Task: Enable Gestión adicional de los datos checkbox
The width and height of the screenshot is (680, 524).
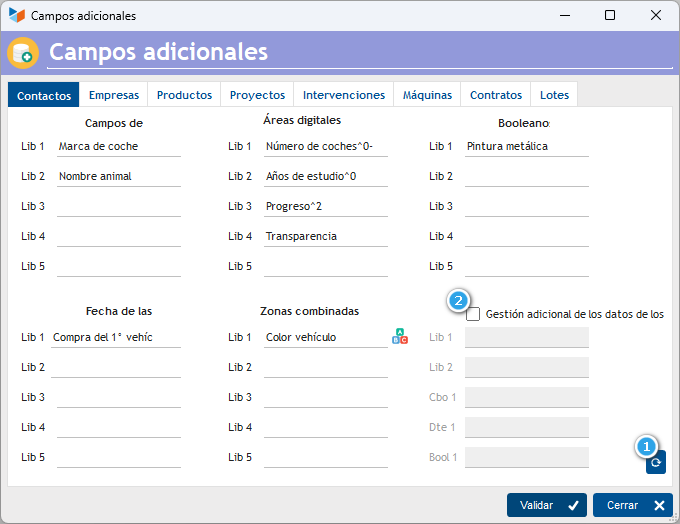Action: click(473, 314)
